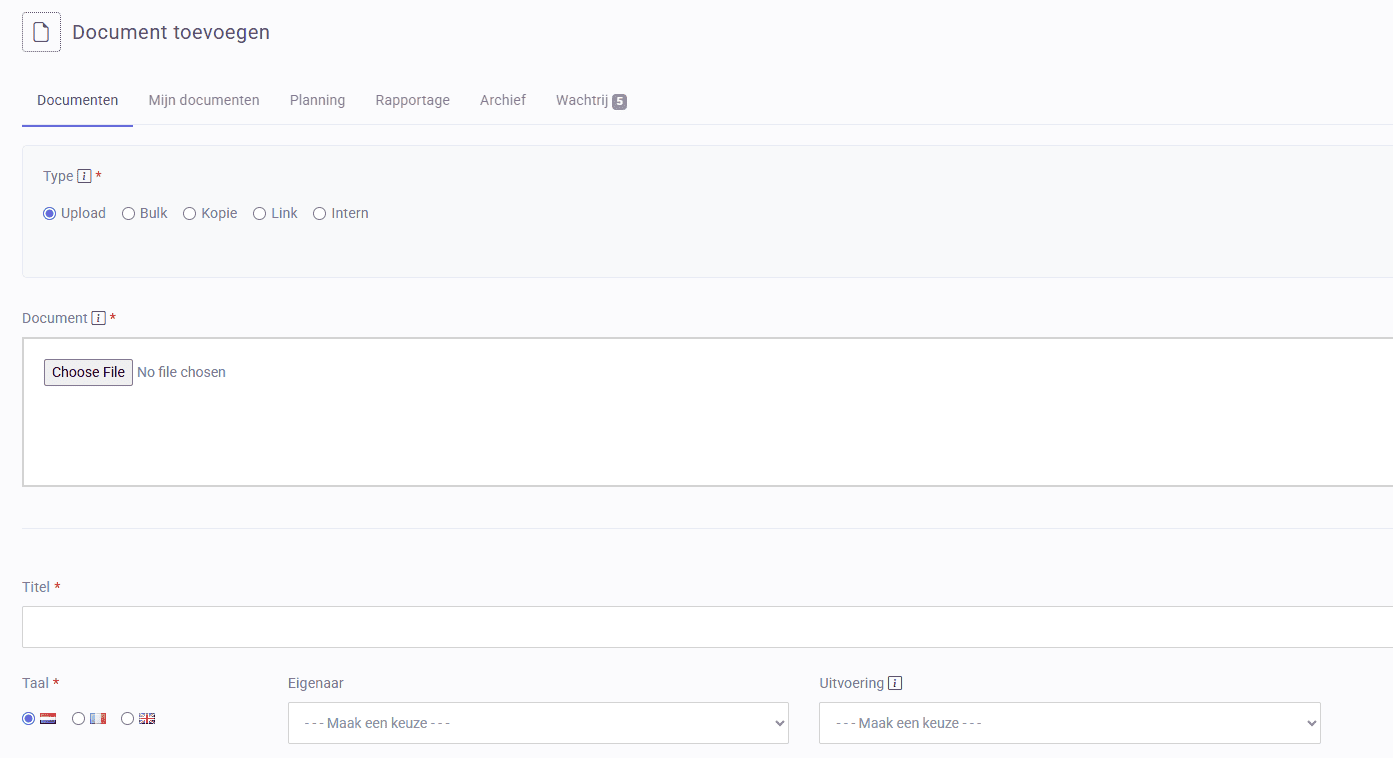
Task: Click the info icon next to Document label
Action: click(x=98, y=318)
